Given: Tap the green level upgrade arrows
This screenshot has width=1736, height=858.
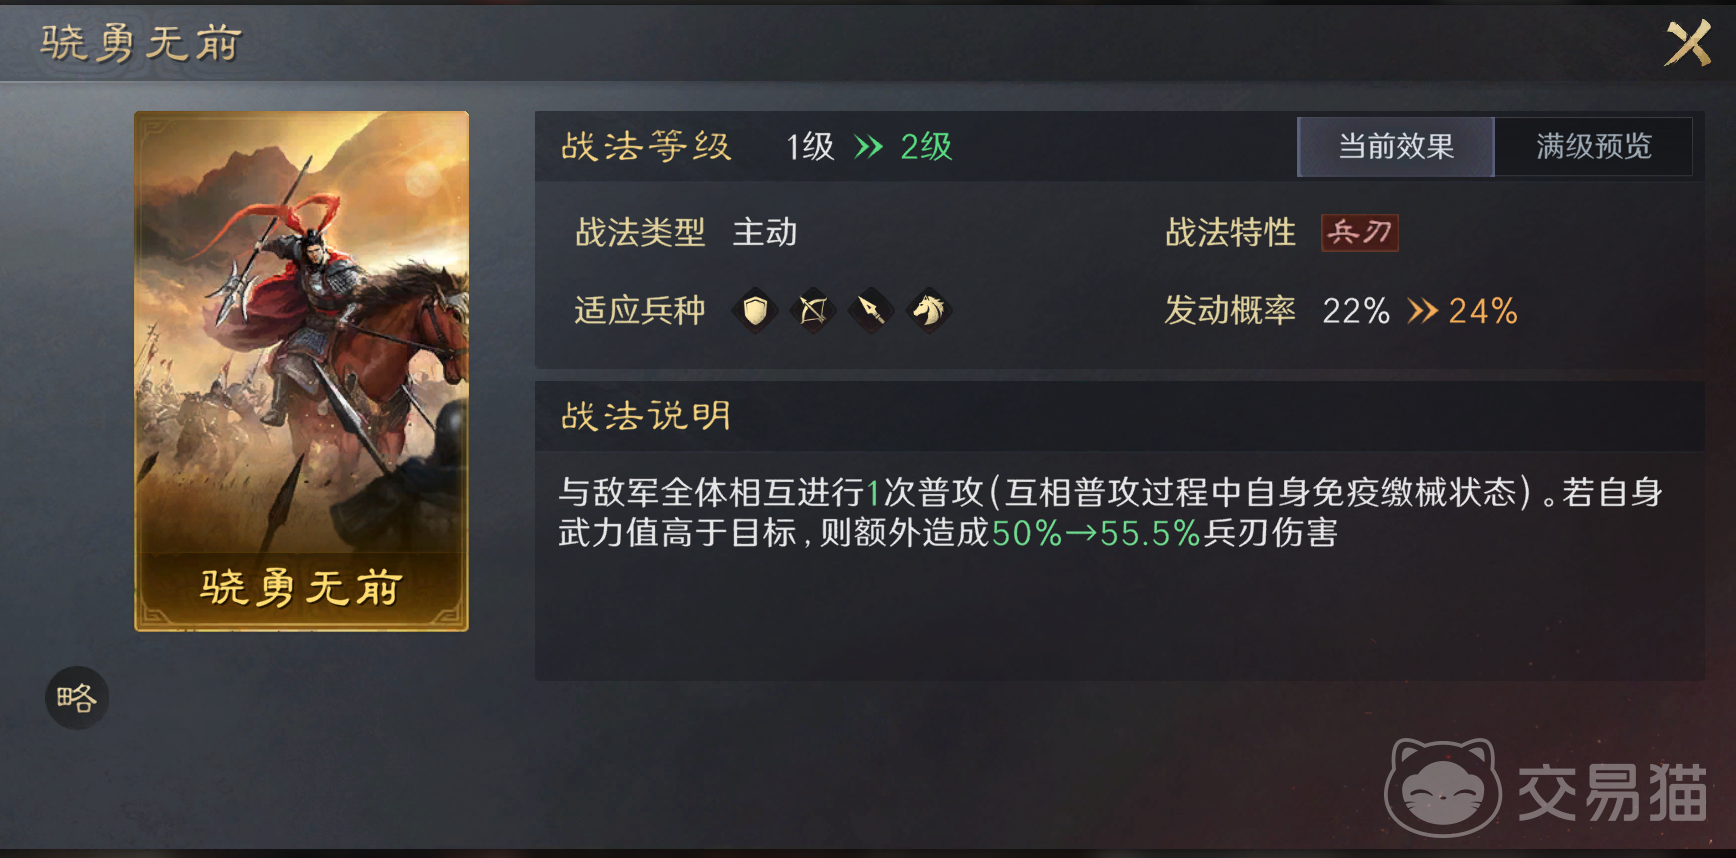Looking at the screenshot, I should 868,147.
